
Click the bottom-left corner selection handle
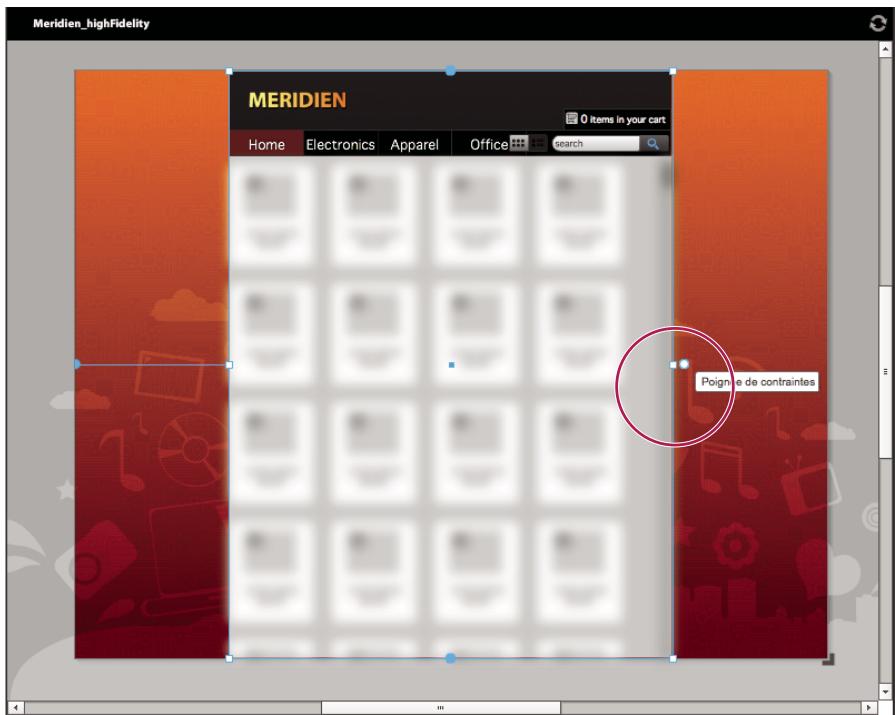[x=229, y=659]
